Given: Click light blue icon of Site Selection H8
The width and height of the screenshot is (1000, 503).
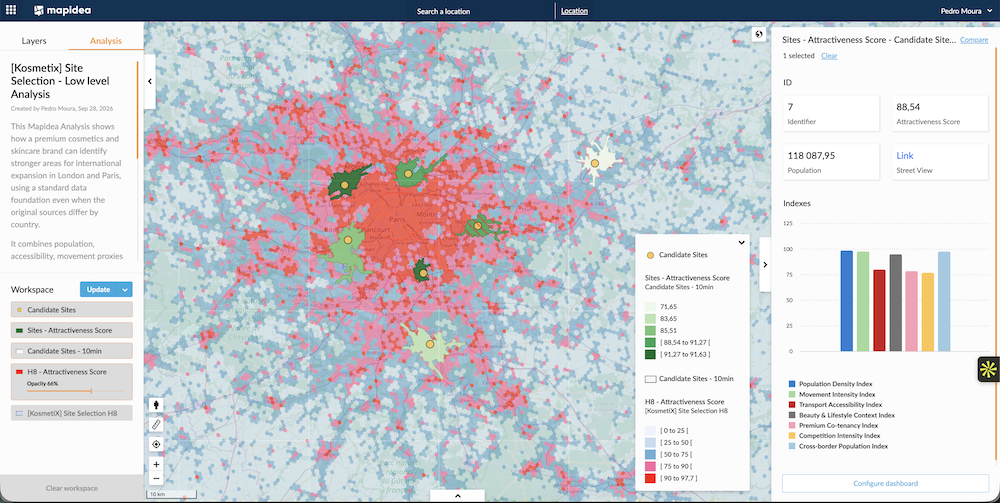Looking at the screenshot, I should point(19,413).
